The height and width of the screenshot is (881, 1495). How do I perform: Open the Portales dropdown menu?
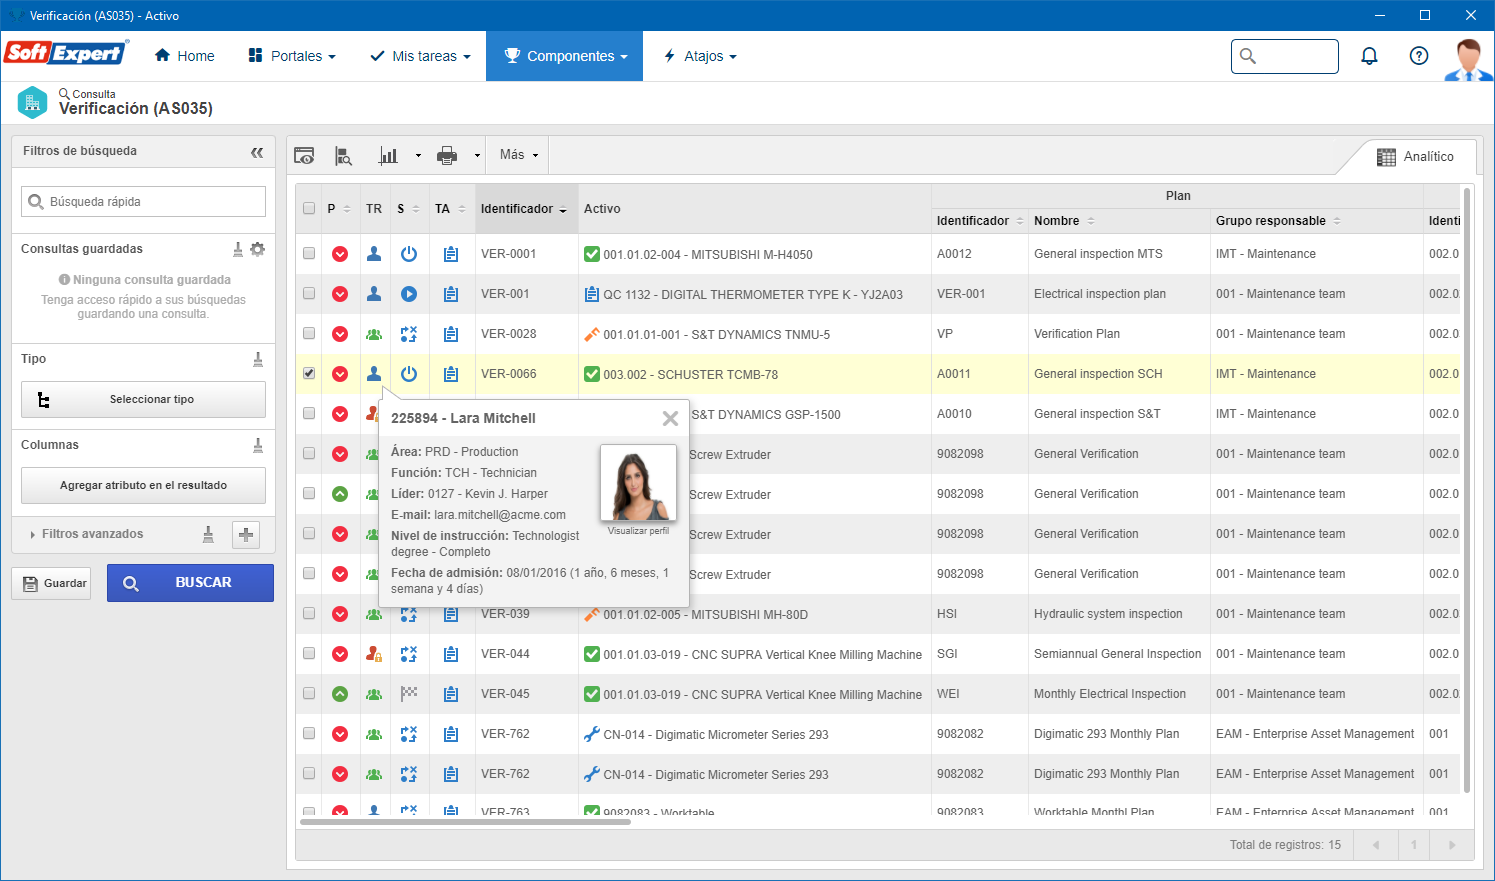(x=292, y=56)
